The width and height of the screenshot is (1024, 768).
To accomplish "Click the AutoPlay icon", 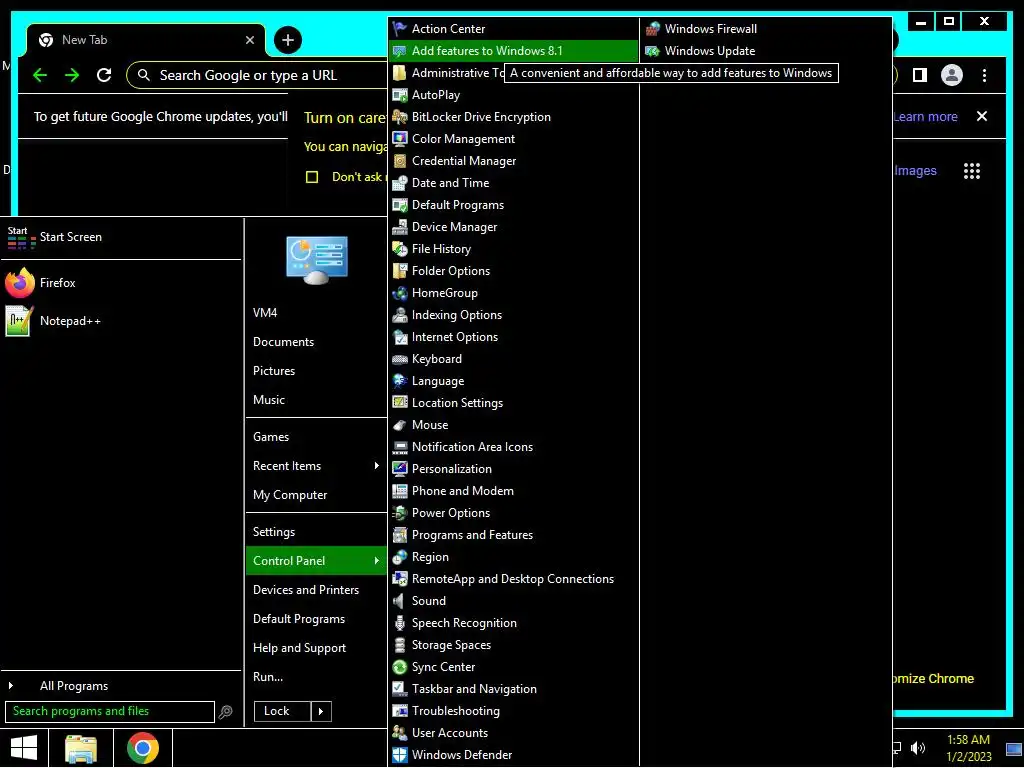I will pos(400,95).
